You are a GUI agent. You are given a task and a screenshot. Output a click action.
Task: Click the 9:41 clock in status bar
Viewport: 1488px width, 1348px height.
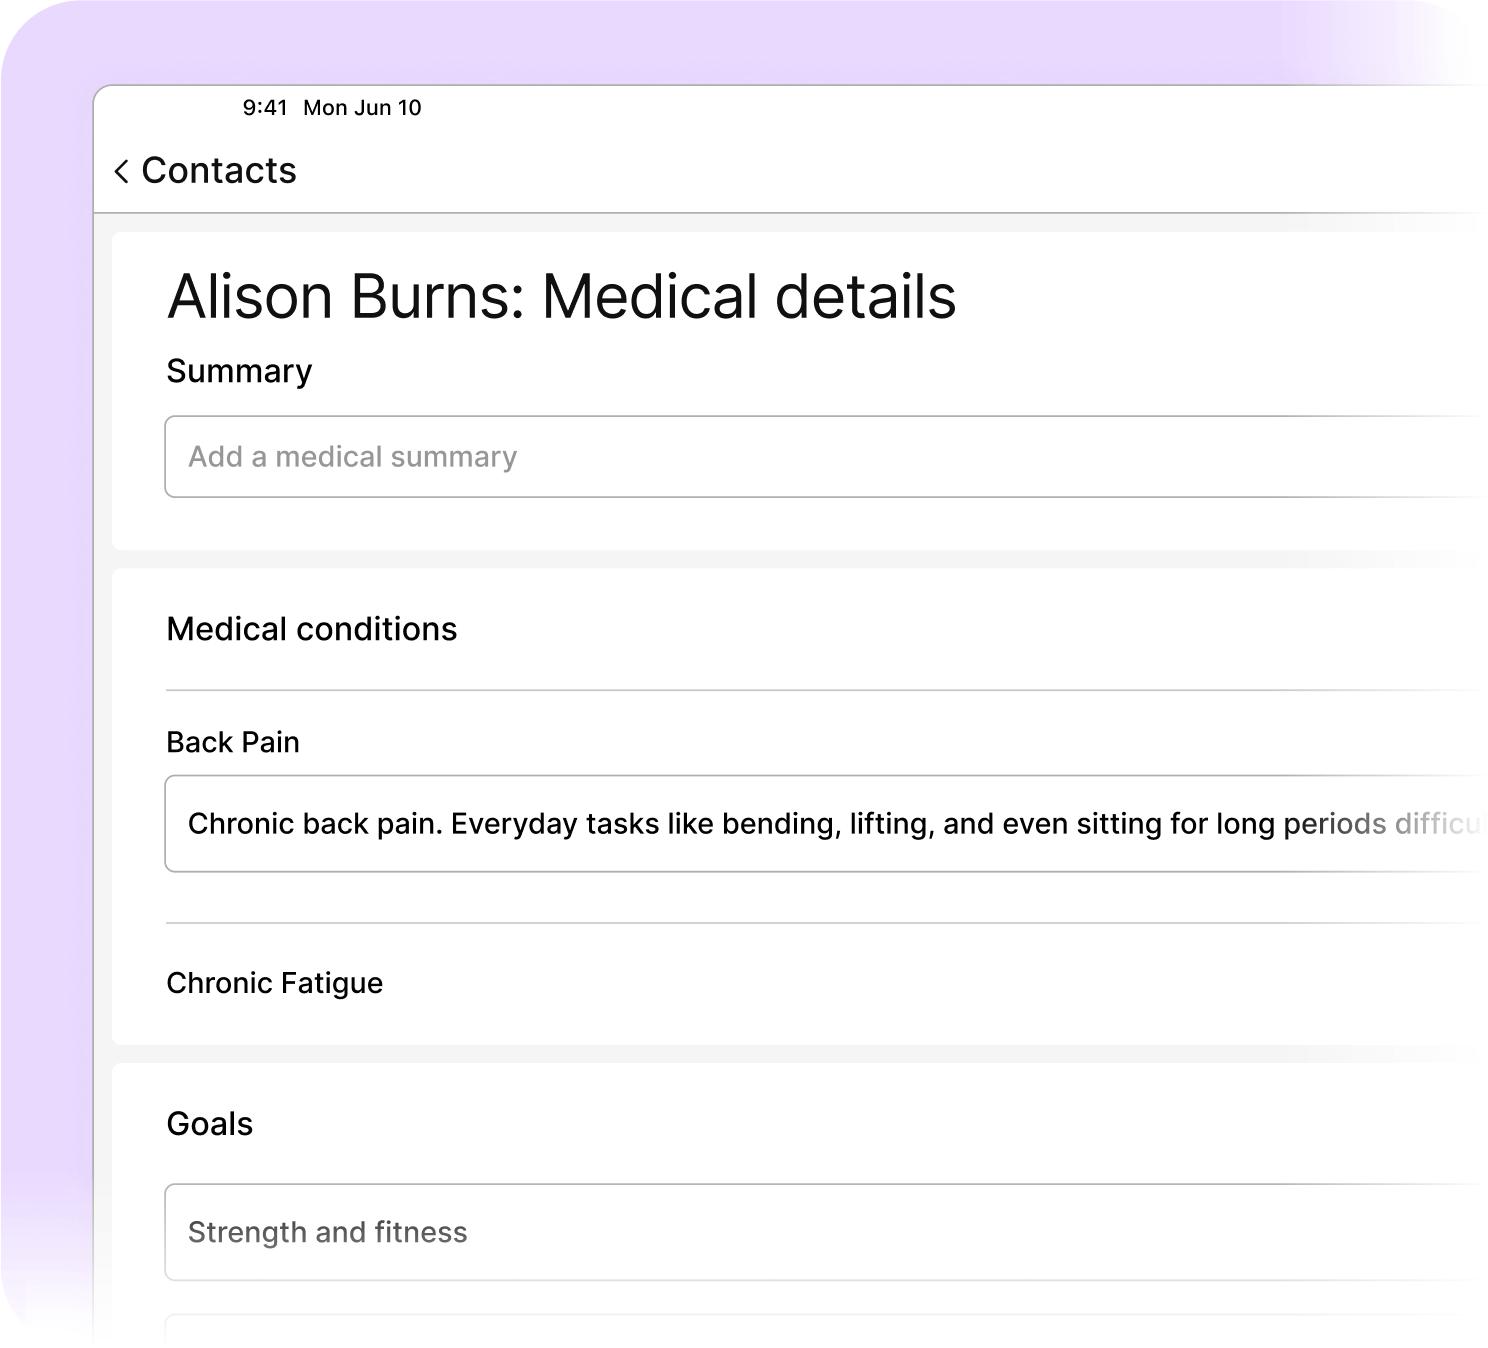point(265,108)
